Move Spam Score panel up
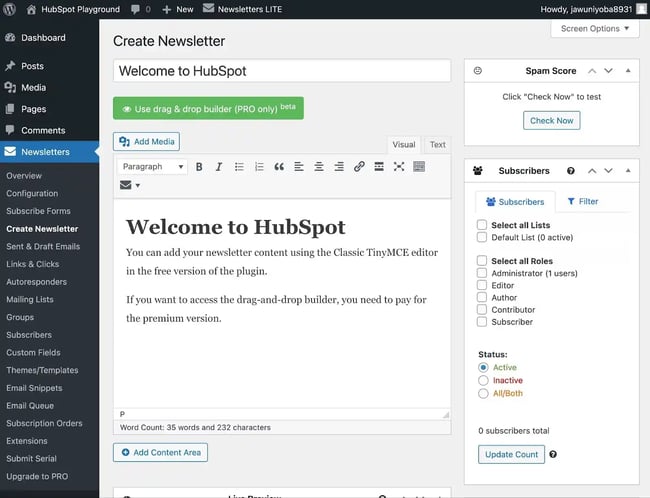Viewport: 650px width, 498px height. (x=592, y=71)
